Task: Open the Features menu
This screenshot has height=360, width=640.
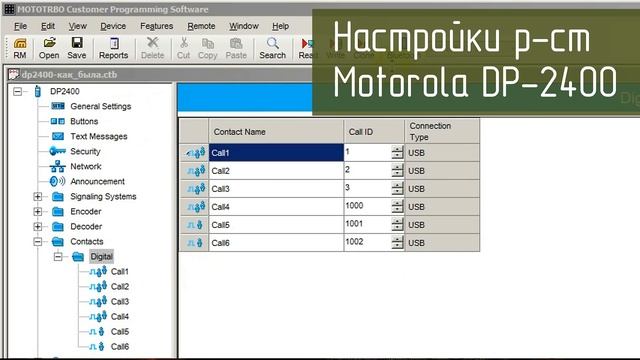Action: pyautogui.click(x=156, y=26)
